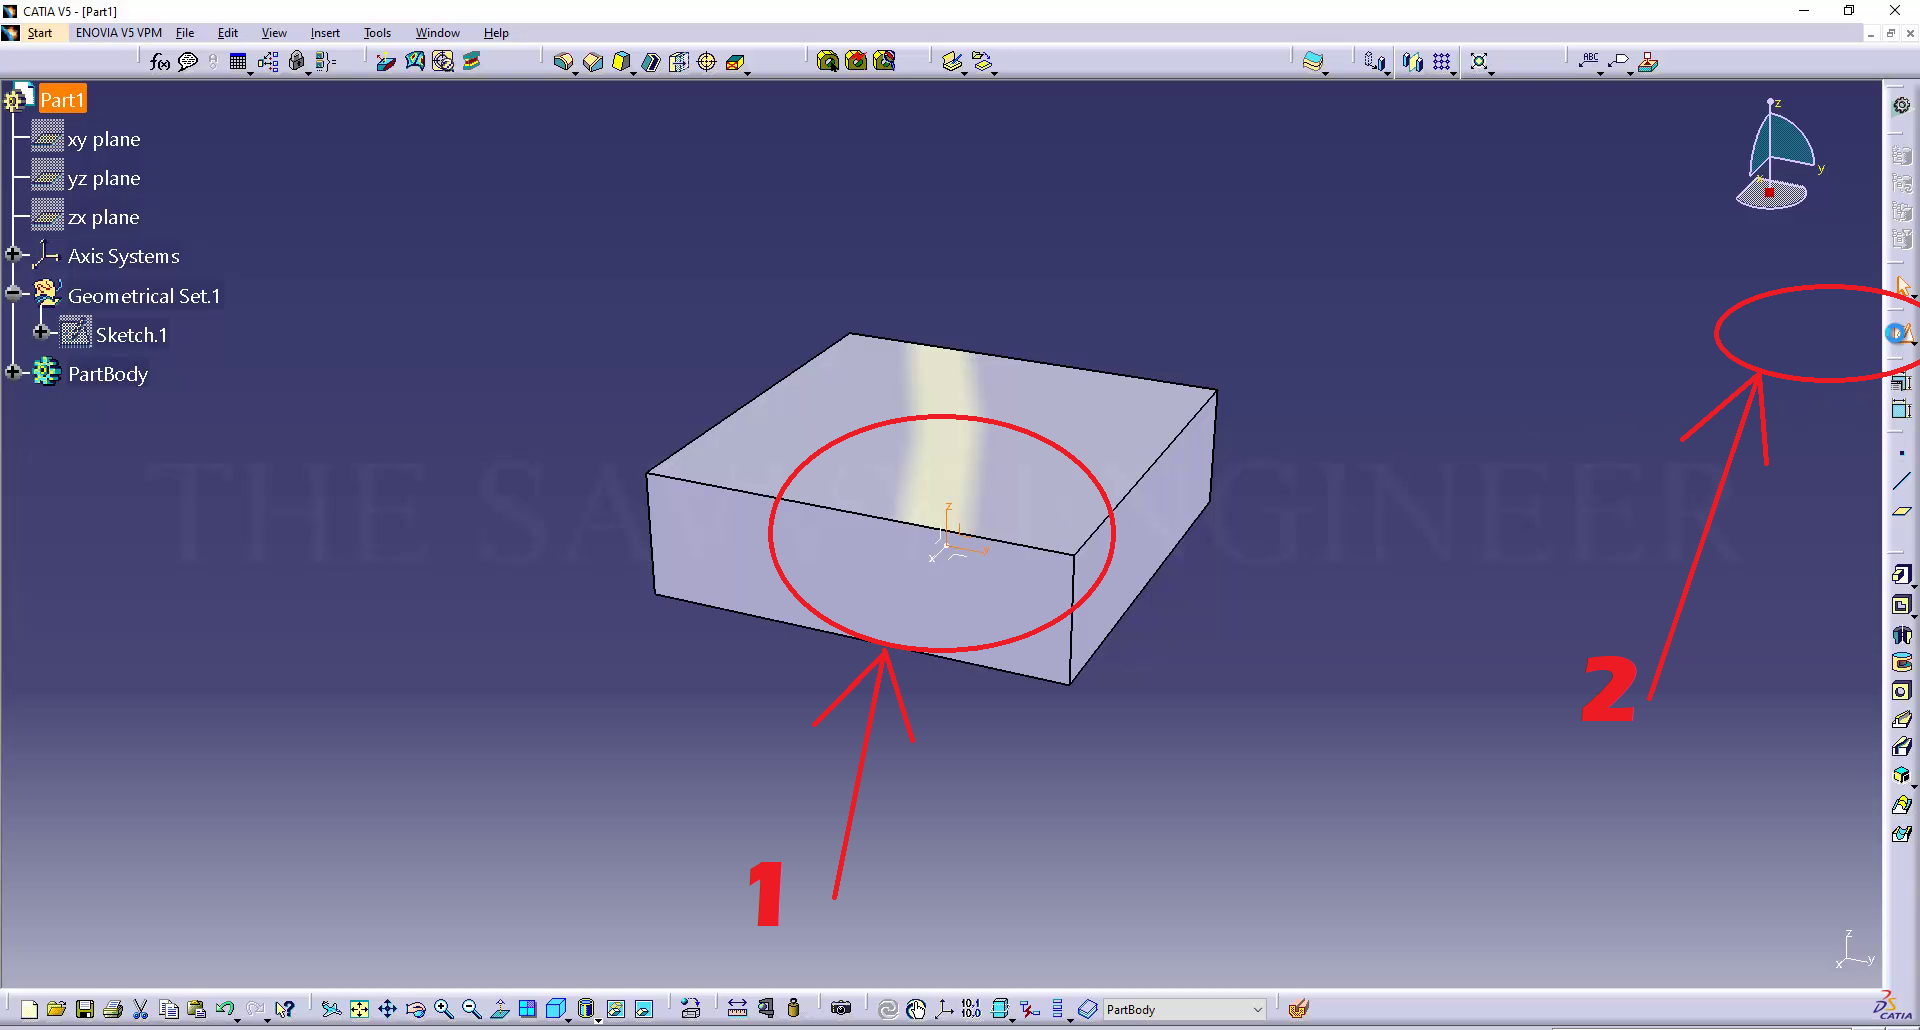1920x1030 pixels.
Task: Open the Formula f(x) tool
Action: 159,62
